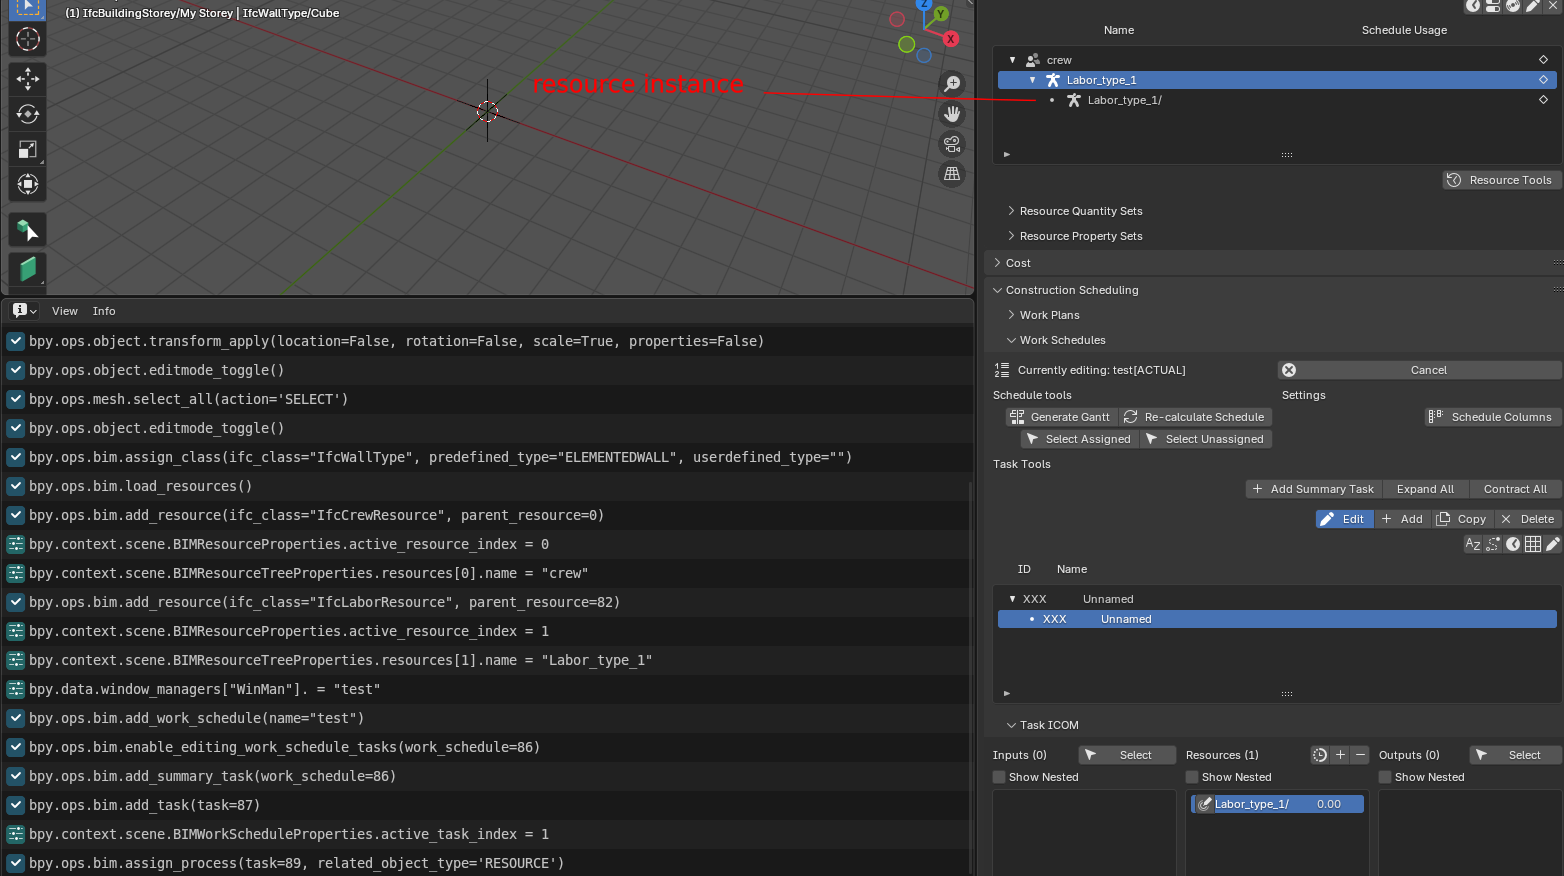This screenshot has height=876, width=1564.
Task: Collapse the parent XXX Unnamed summary task
Action: click(x=1012, y=599)
